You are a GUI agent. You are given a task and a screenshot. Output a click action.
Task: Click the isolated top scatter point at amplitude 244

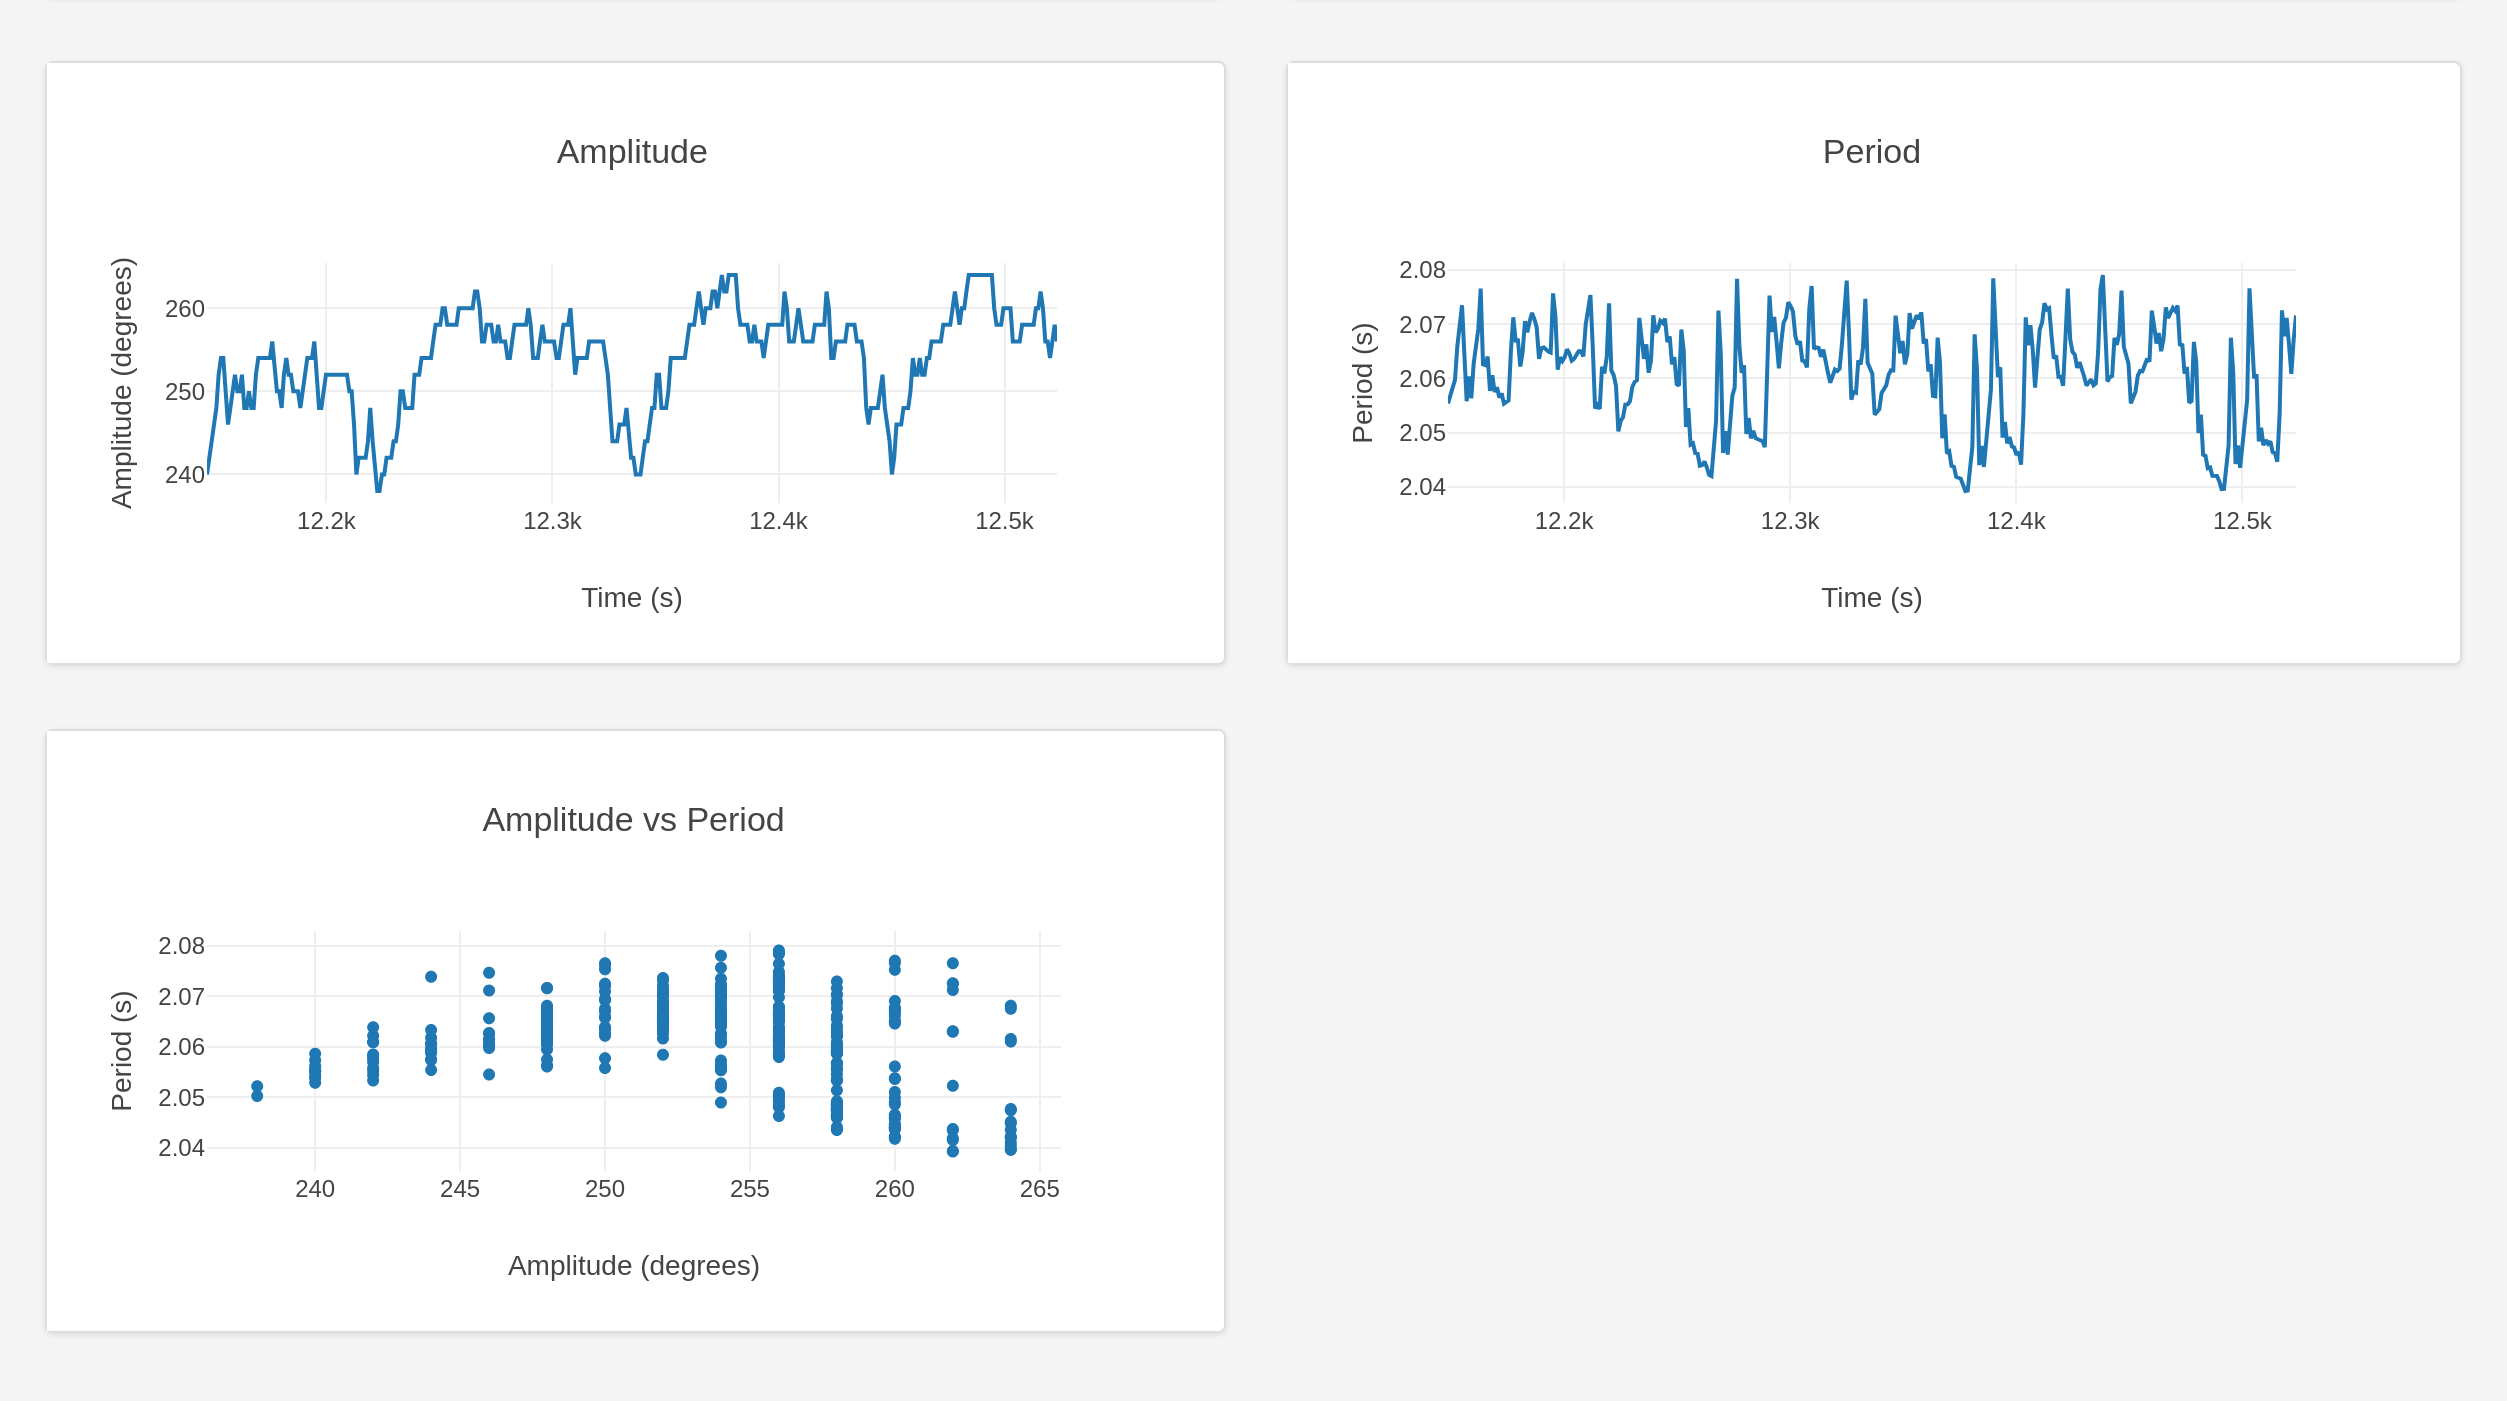[x=431, y=977]
